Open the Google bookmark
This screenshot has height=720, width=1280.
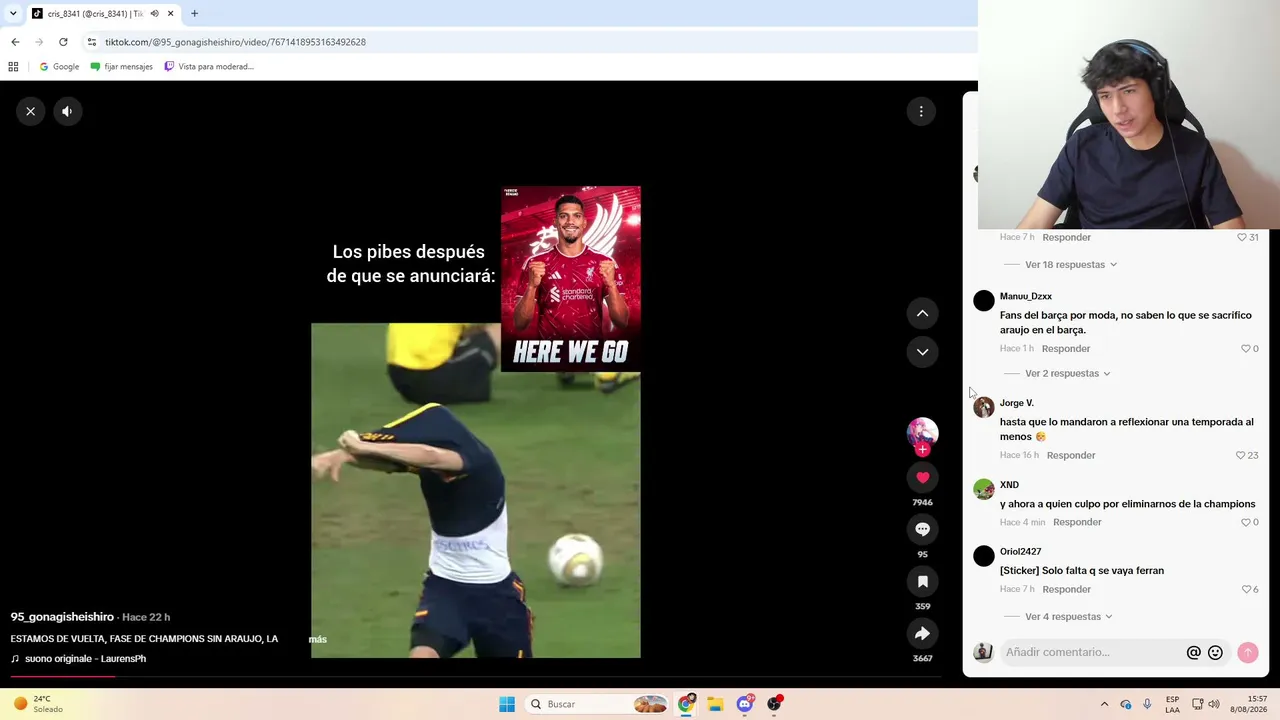(x=59, y=67)
